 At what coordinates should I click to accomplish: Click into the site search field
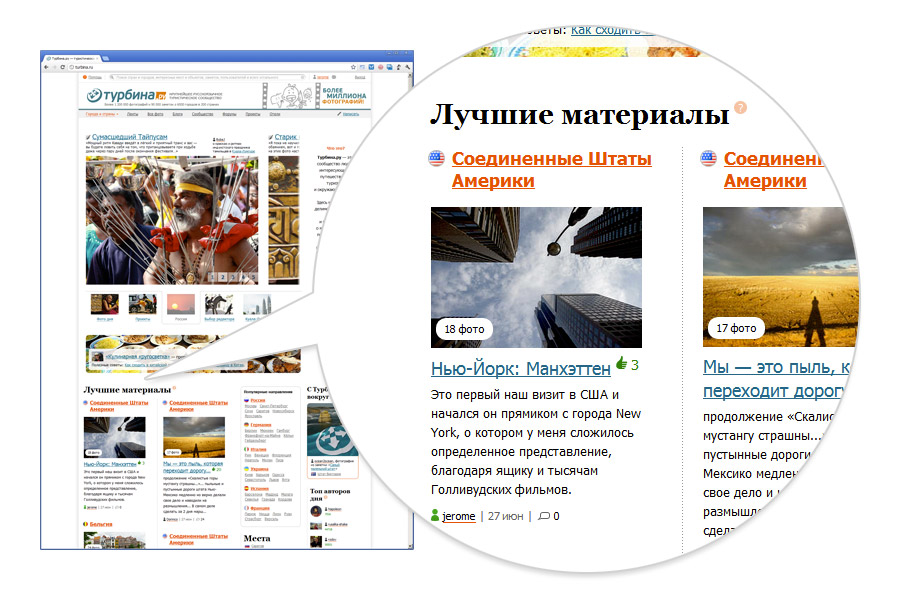[210, 77]
